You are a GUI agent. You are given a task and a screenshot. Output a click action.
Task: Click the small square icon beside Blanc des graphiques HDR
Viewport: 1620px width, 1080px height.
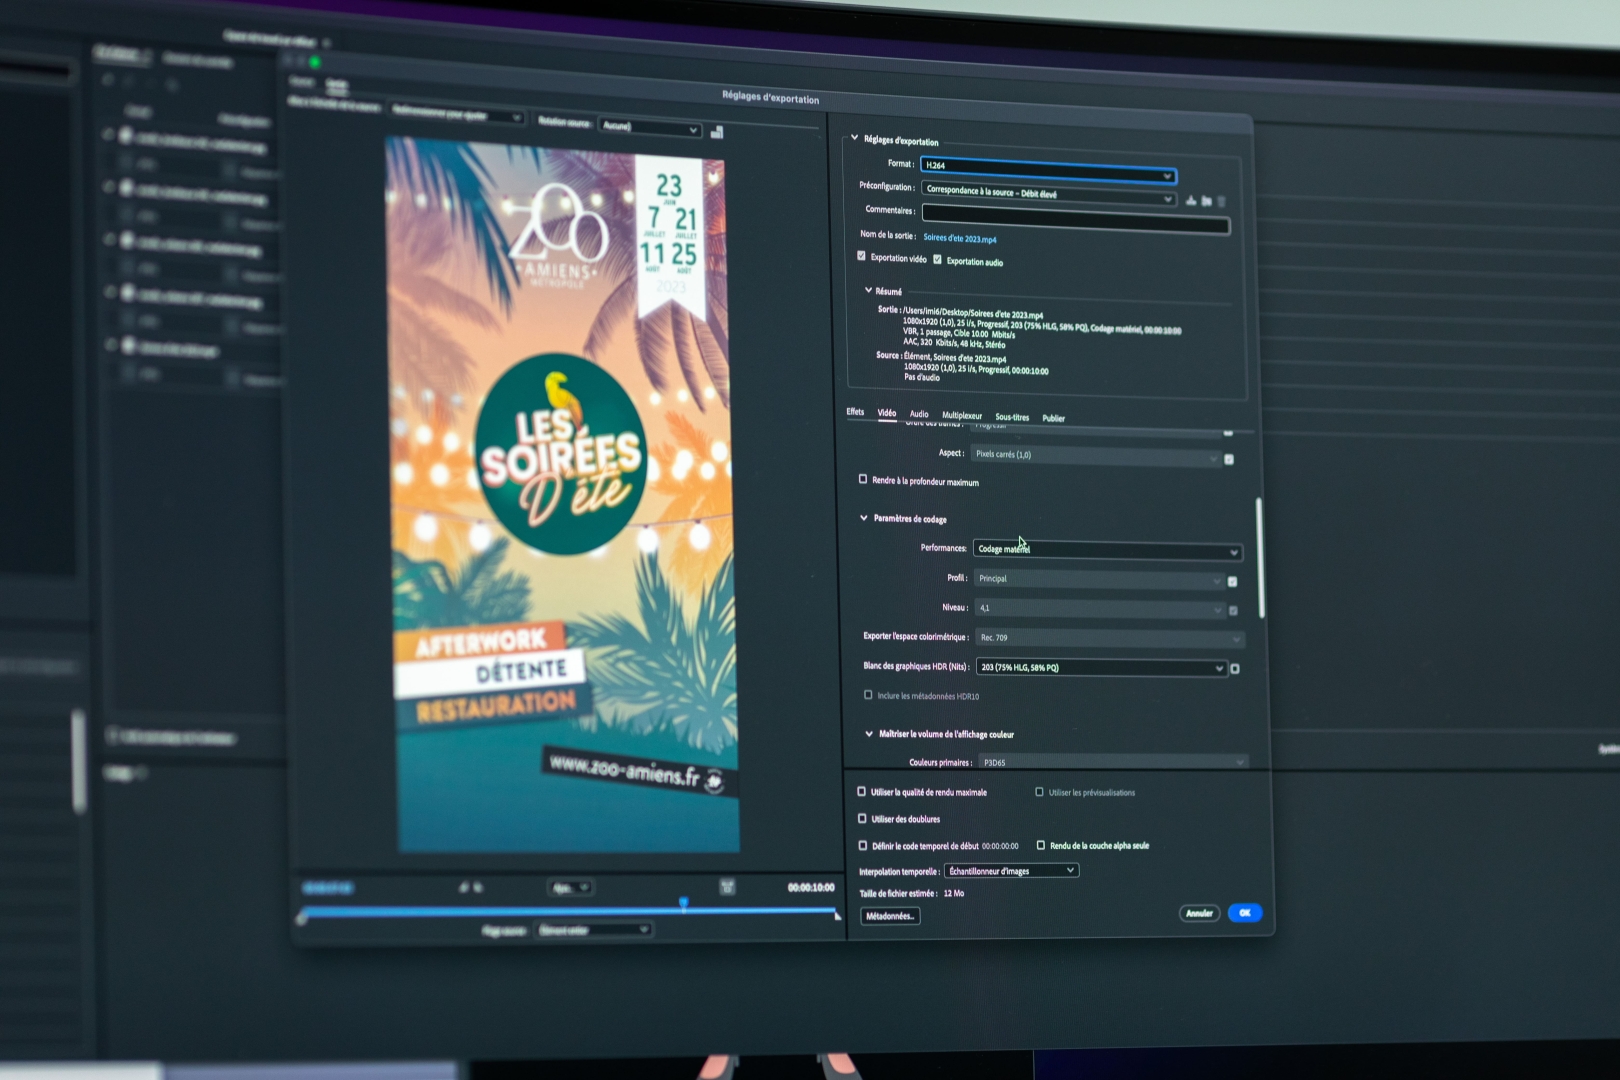pos(1235,669)
